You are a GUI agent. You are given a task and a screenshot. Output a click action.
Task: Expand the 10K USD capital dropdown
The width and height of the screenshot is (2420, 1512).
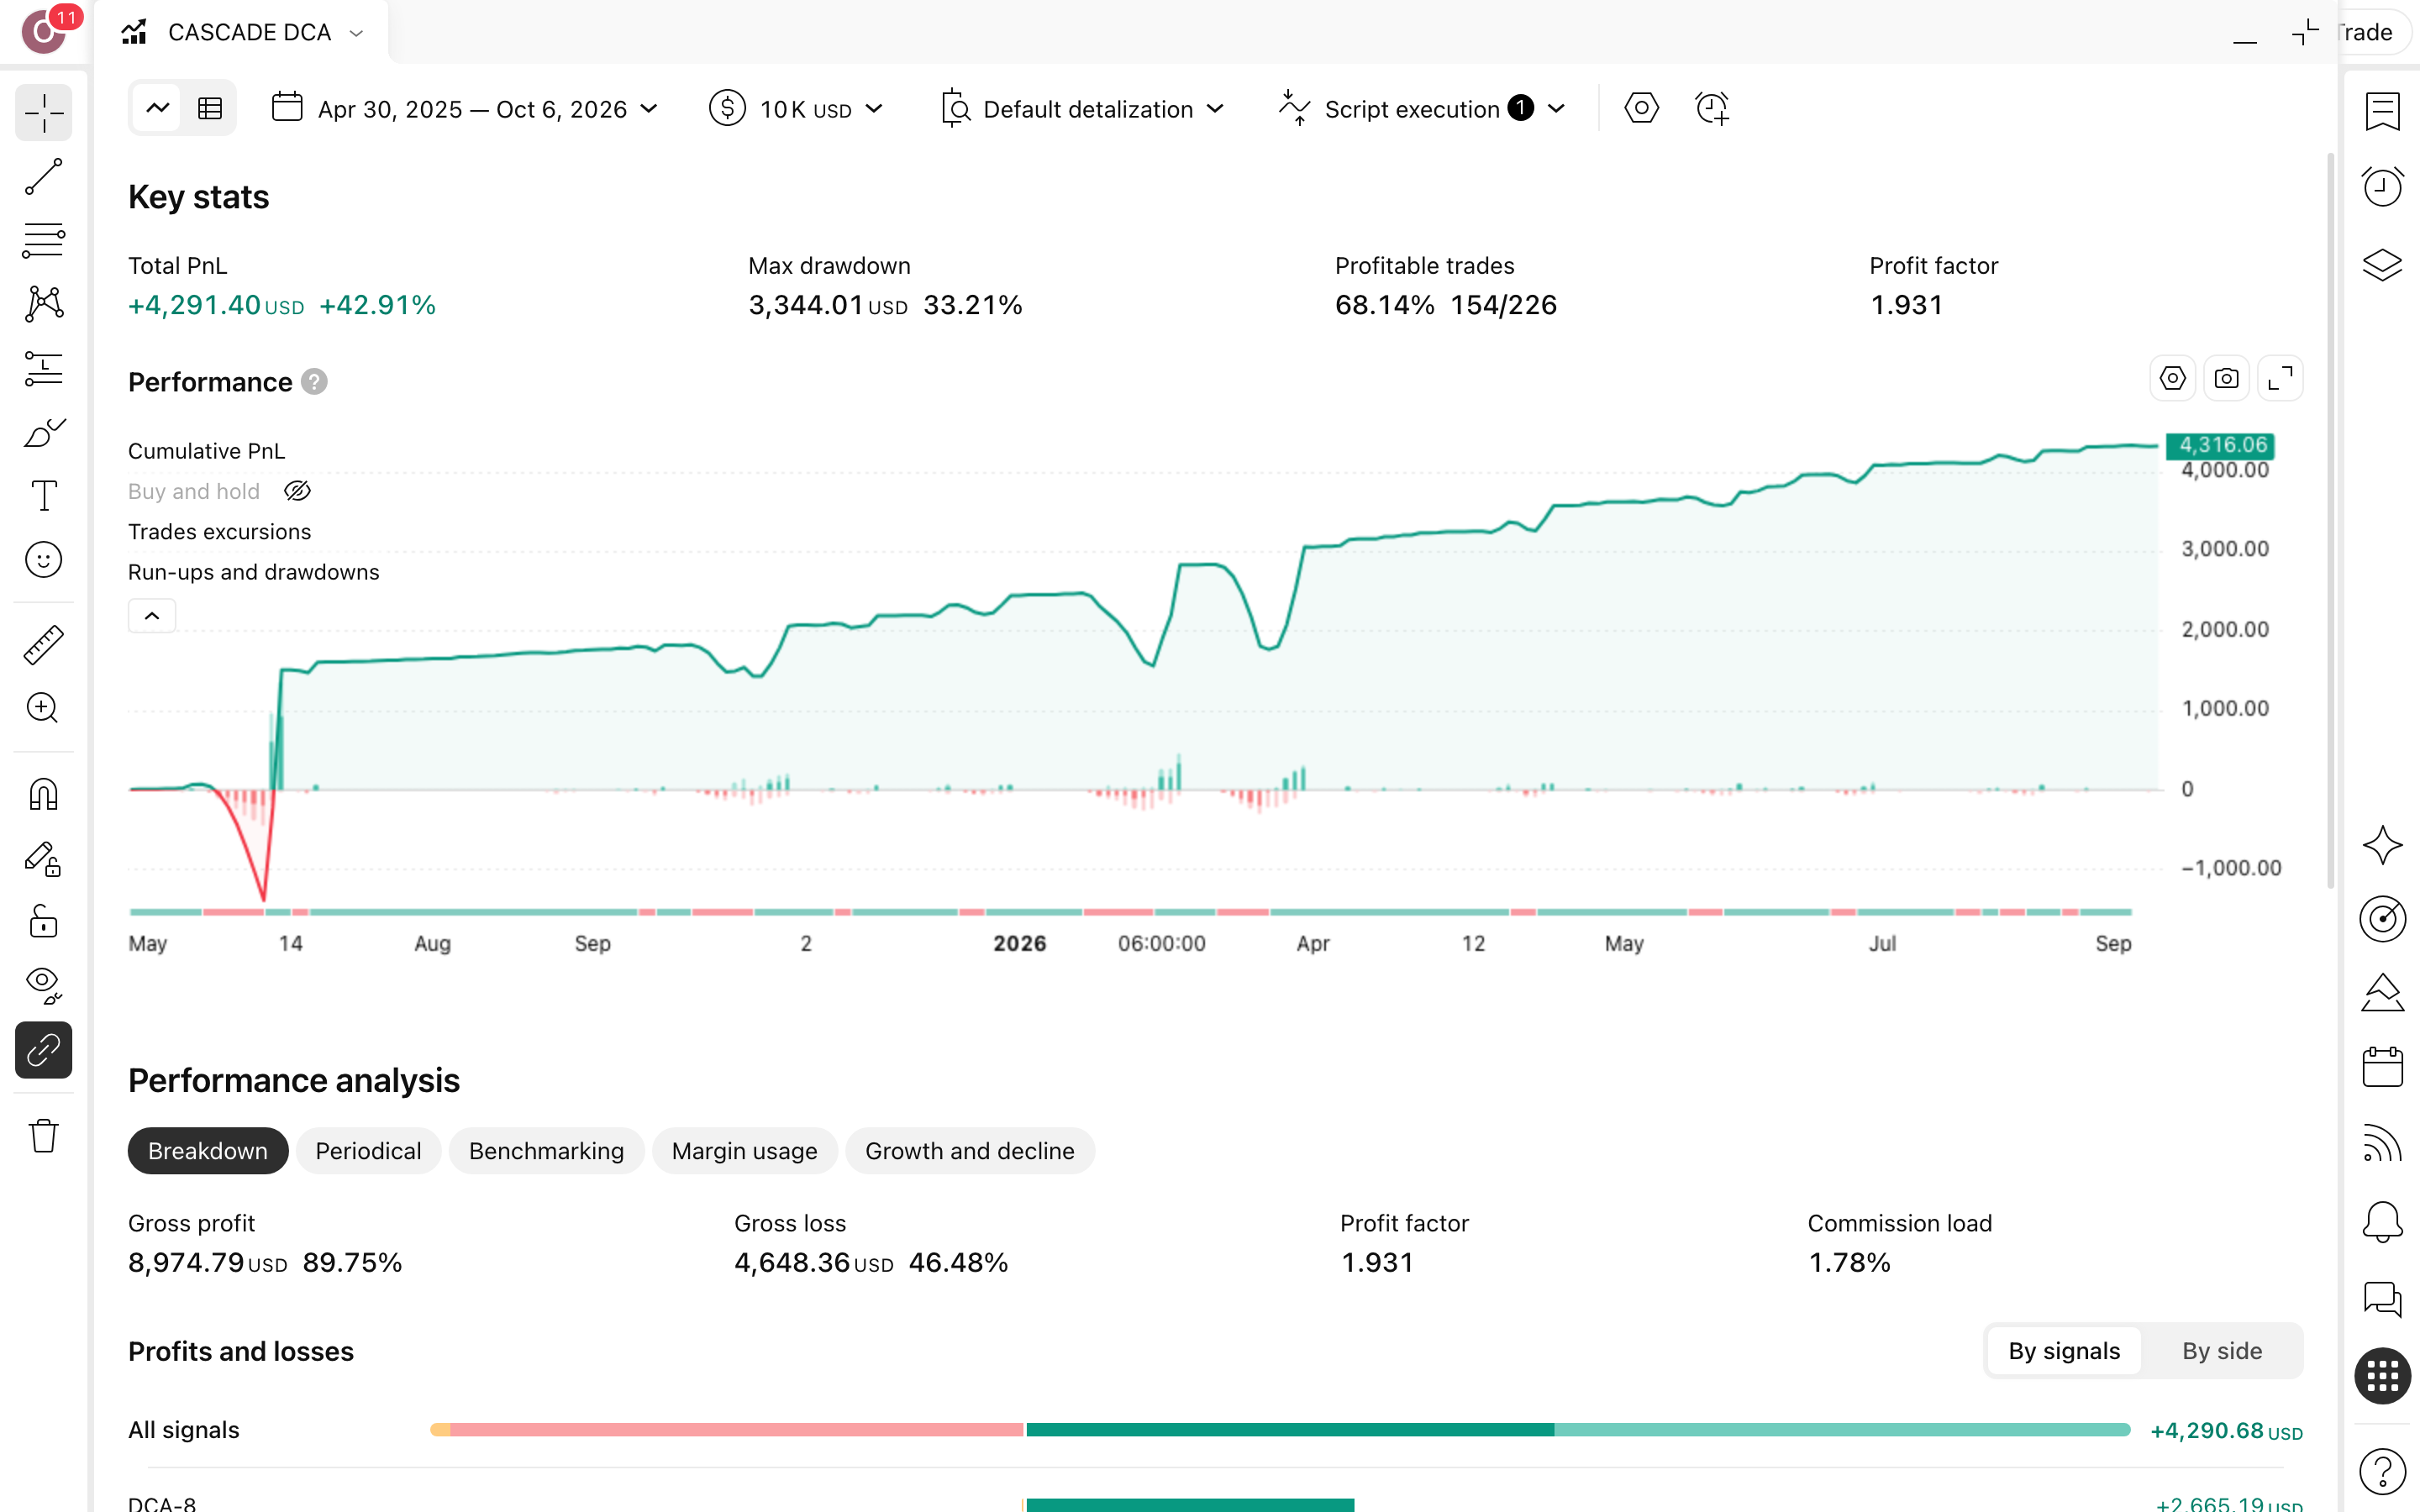[797, 108]
